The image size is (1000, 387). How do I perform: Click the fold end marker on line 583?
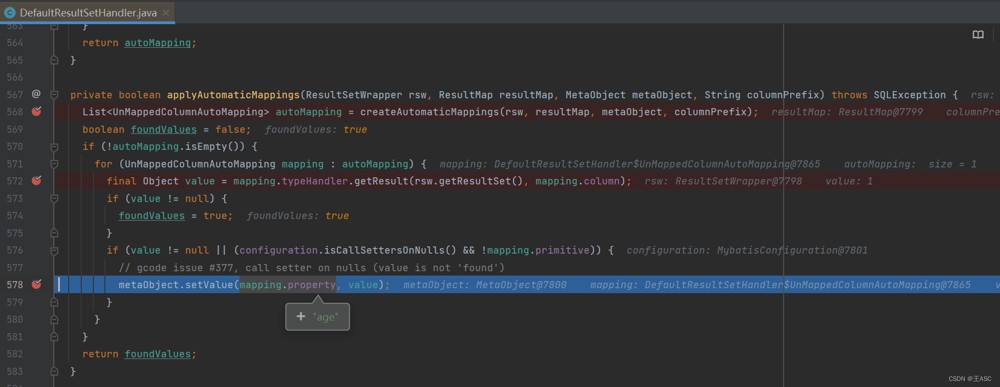[54, 371]
